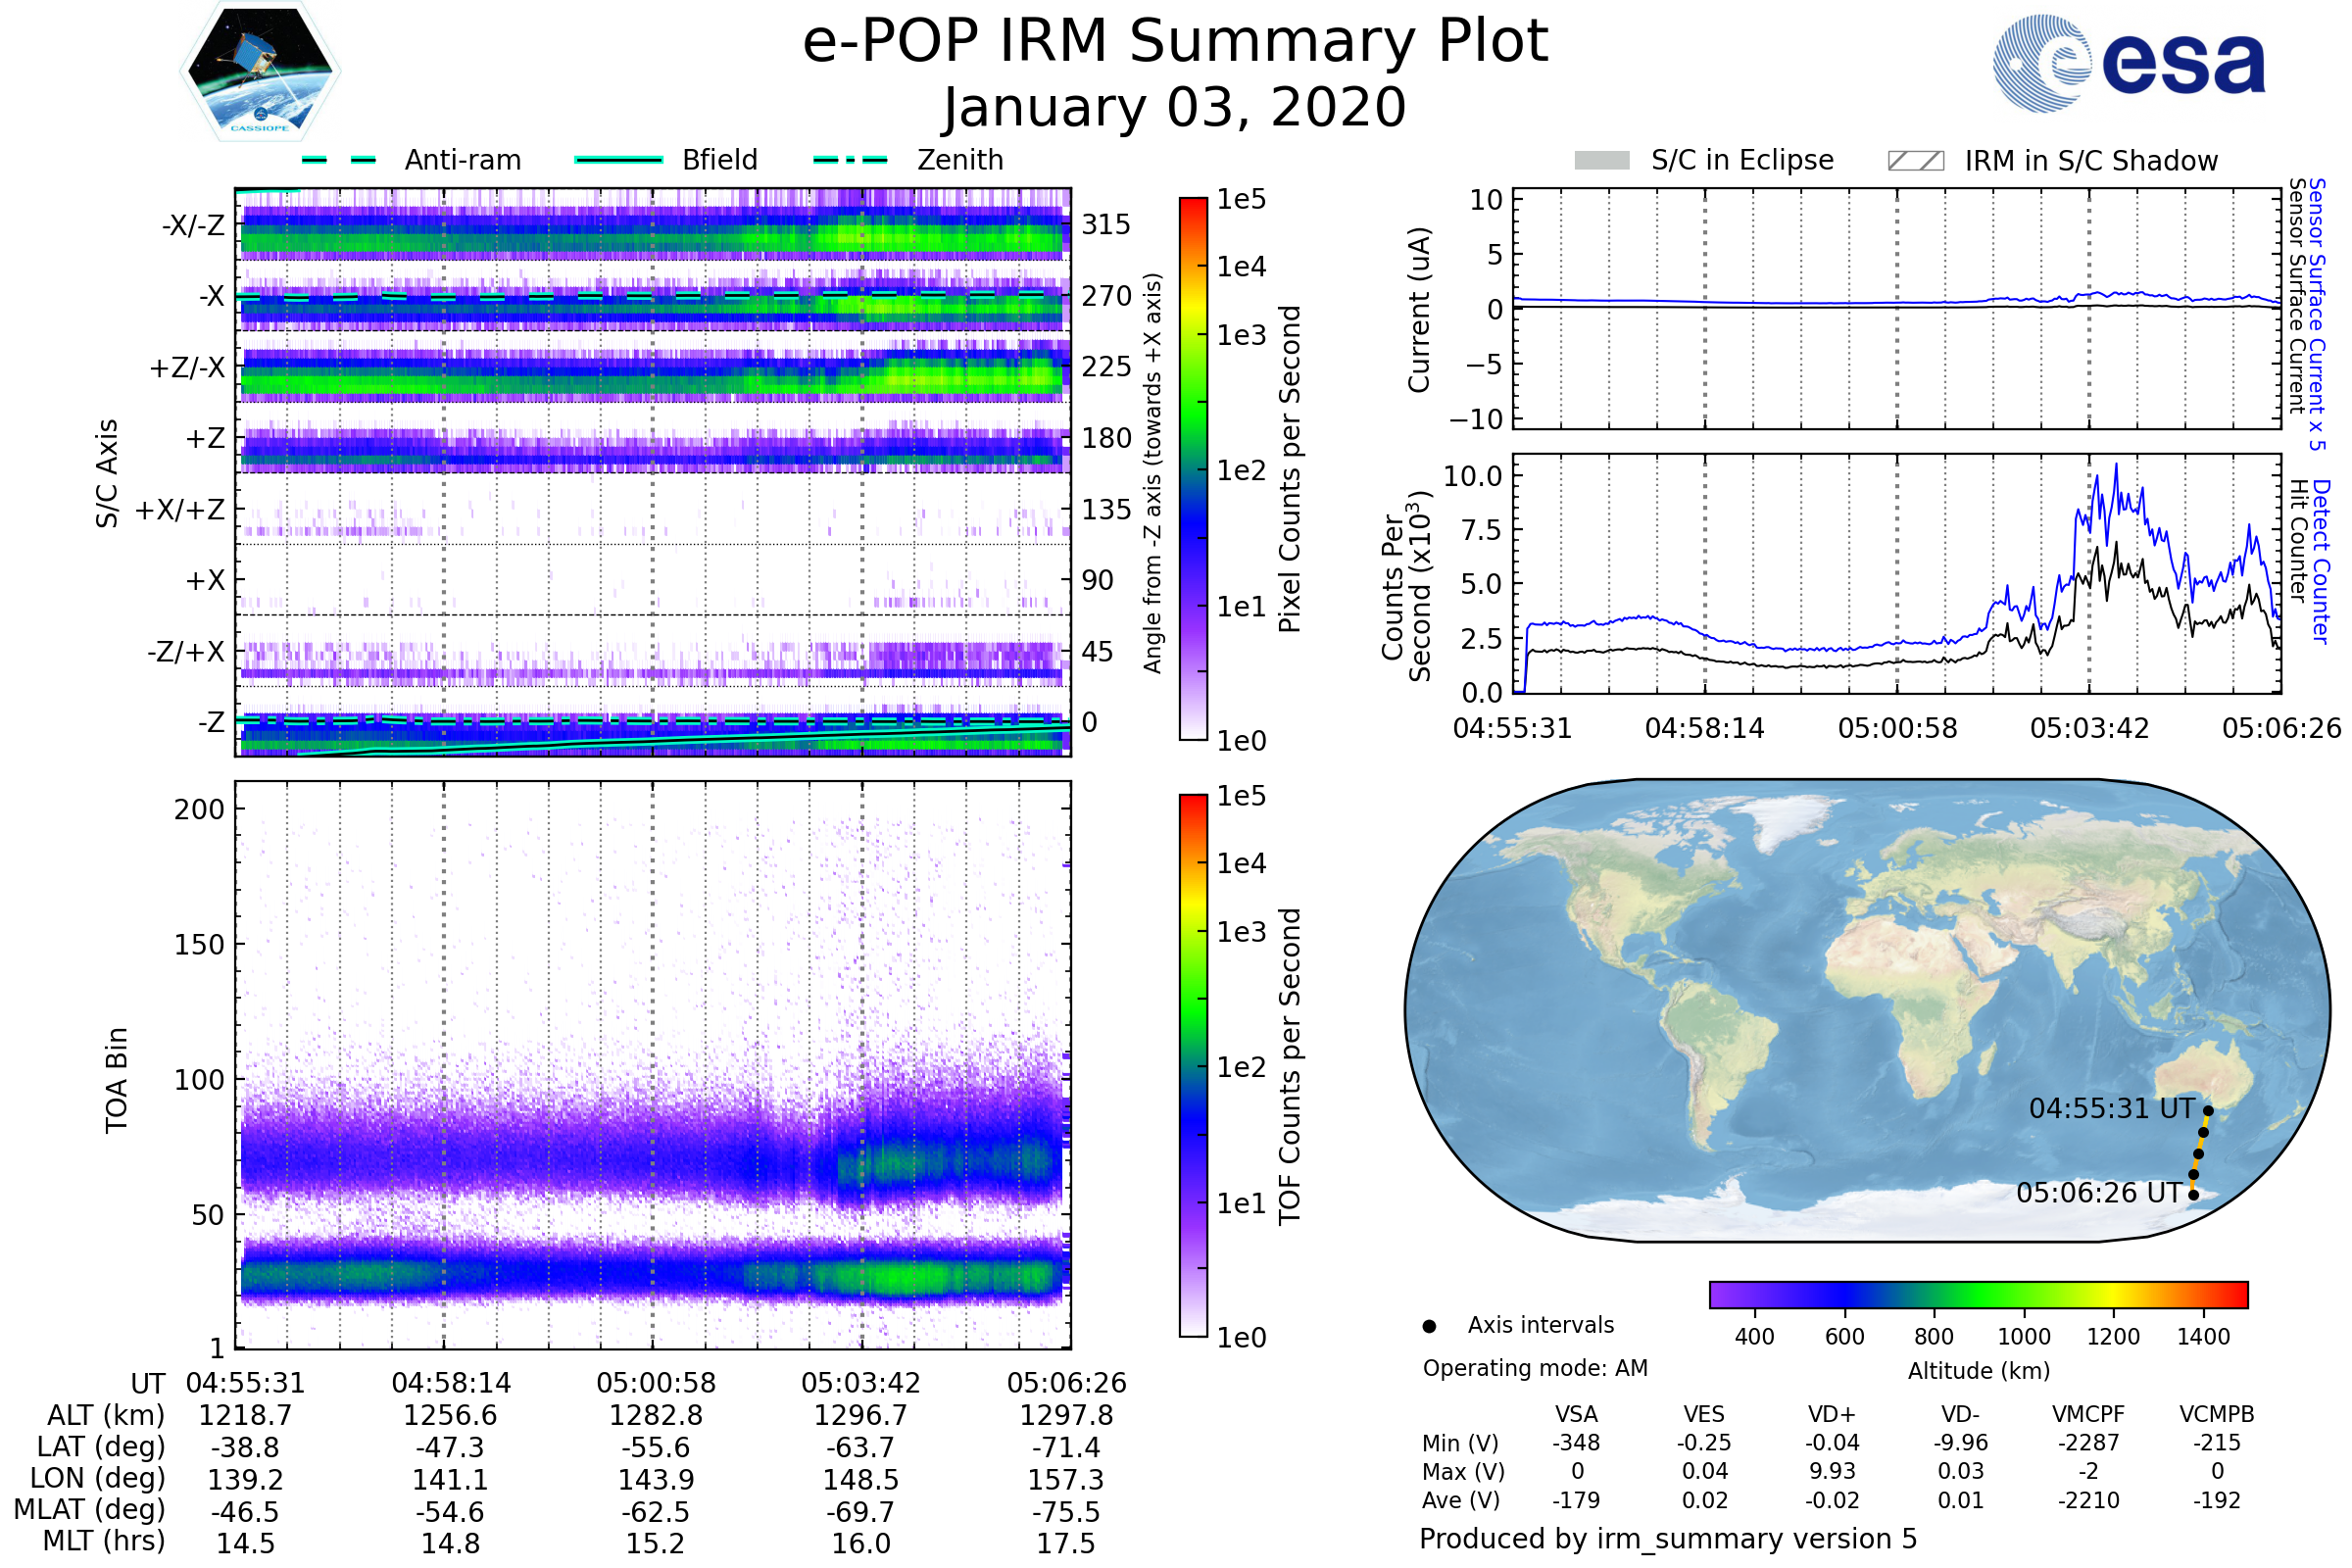Click the 04:55:31 UT label on map
The width and height of the screenshot is (2352, 1568).
2111,1109
